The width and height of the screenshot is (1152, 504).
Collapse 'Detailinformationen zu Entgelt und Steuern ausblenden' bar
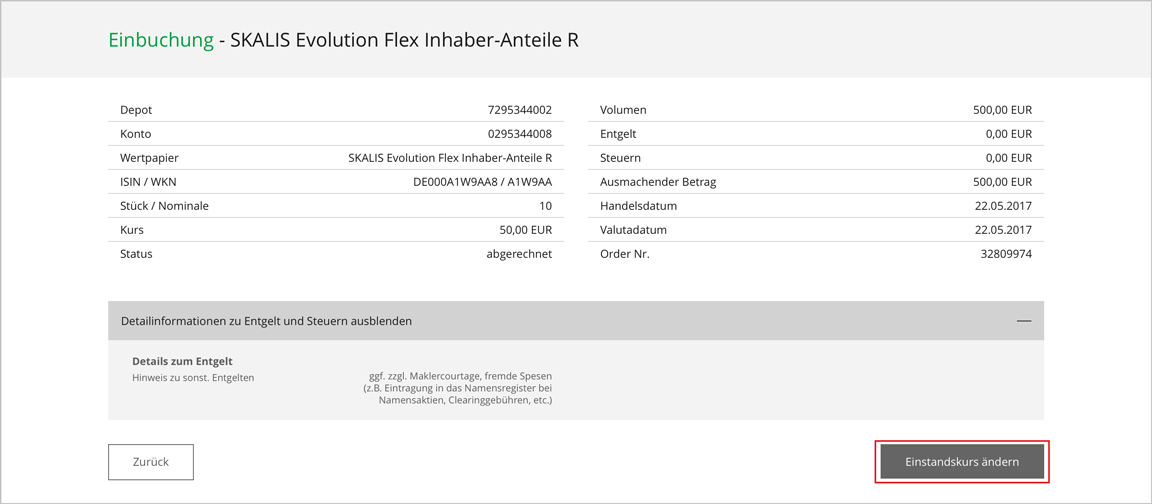(x=575, y=320)
